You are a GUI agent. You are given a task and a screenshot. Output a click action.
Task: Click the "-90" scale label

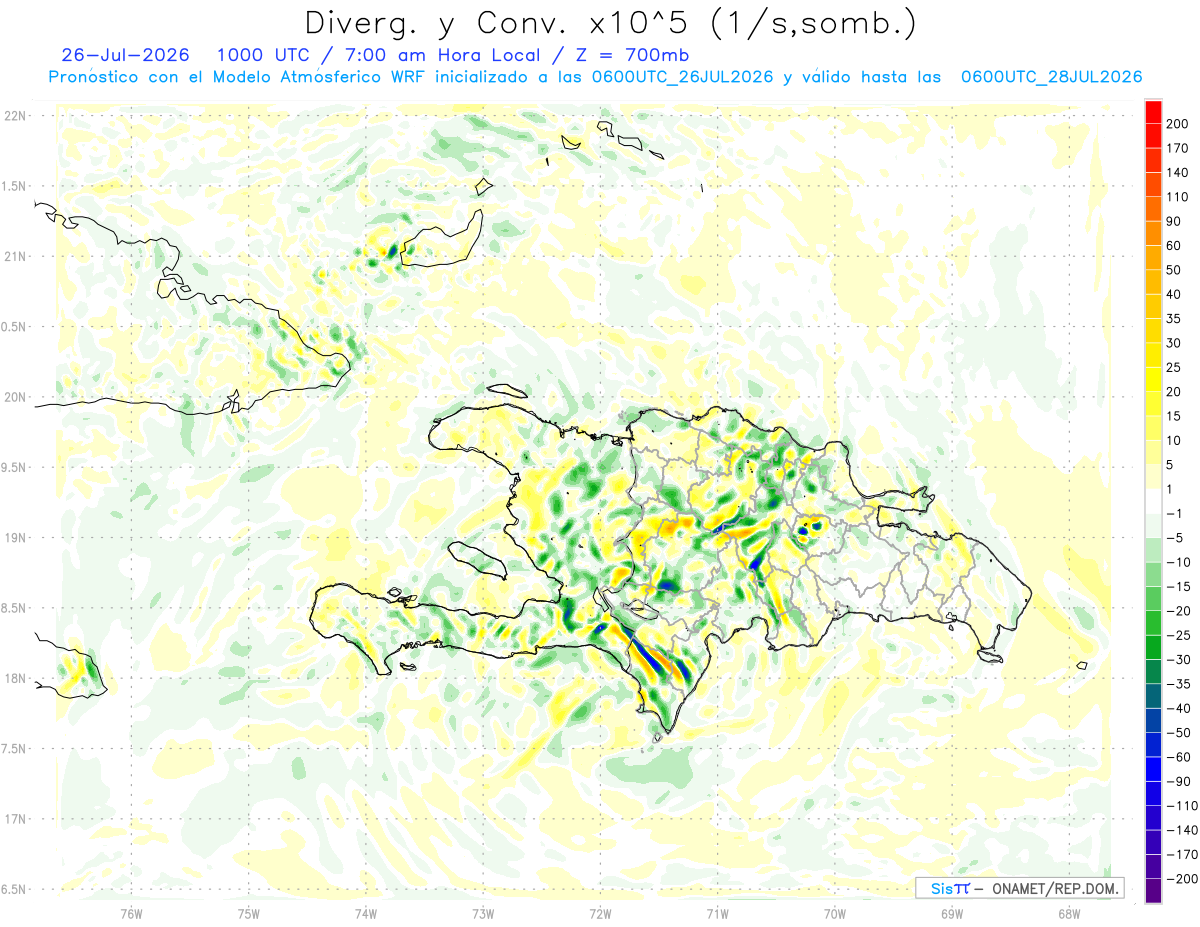pos(1179,781)
